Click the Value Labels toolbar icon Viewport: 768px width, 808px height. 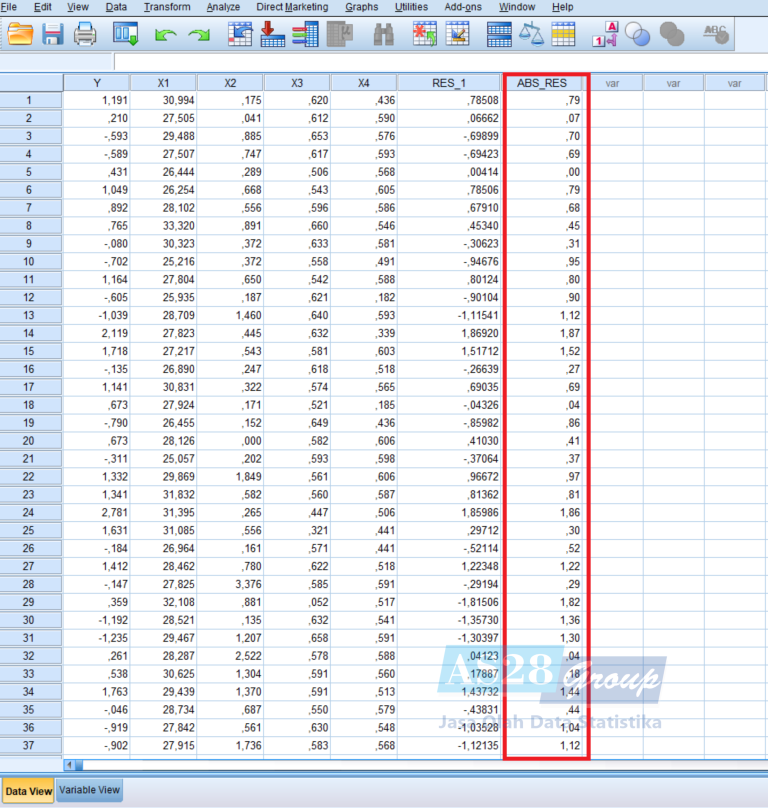click(605, 35)
